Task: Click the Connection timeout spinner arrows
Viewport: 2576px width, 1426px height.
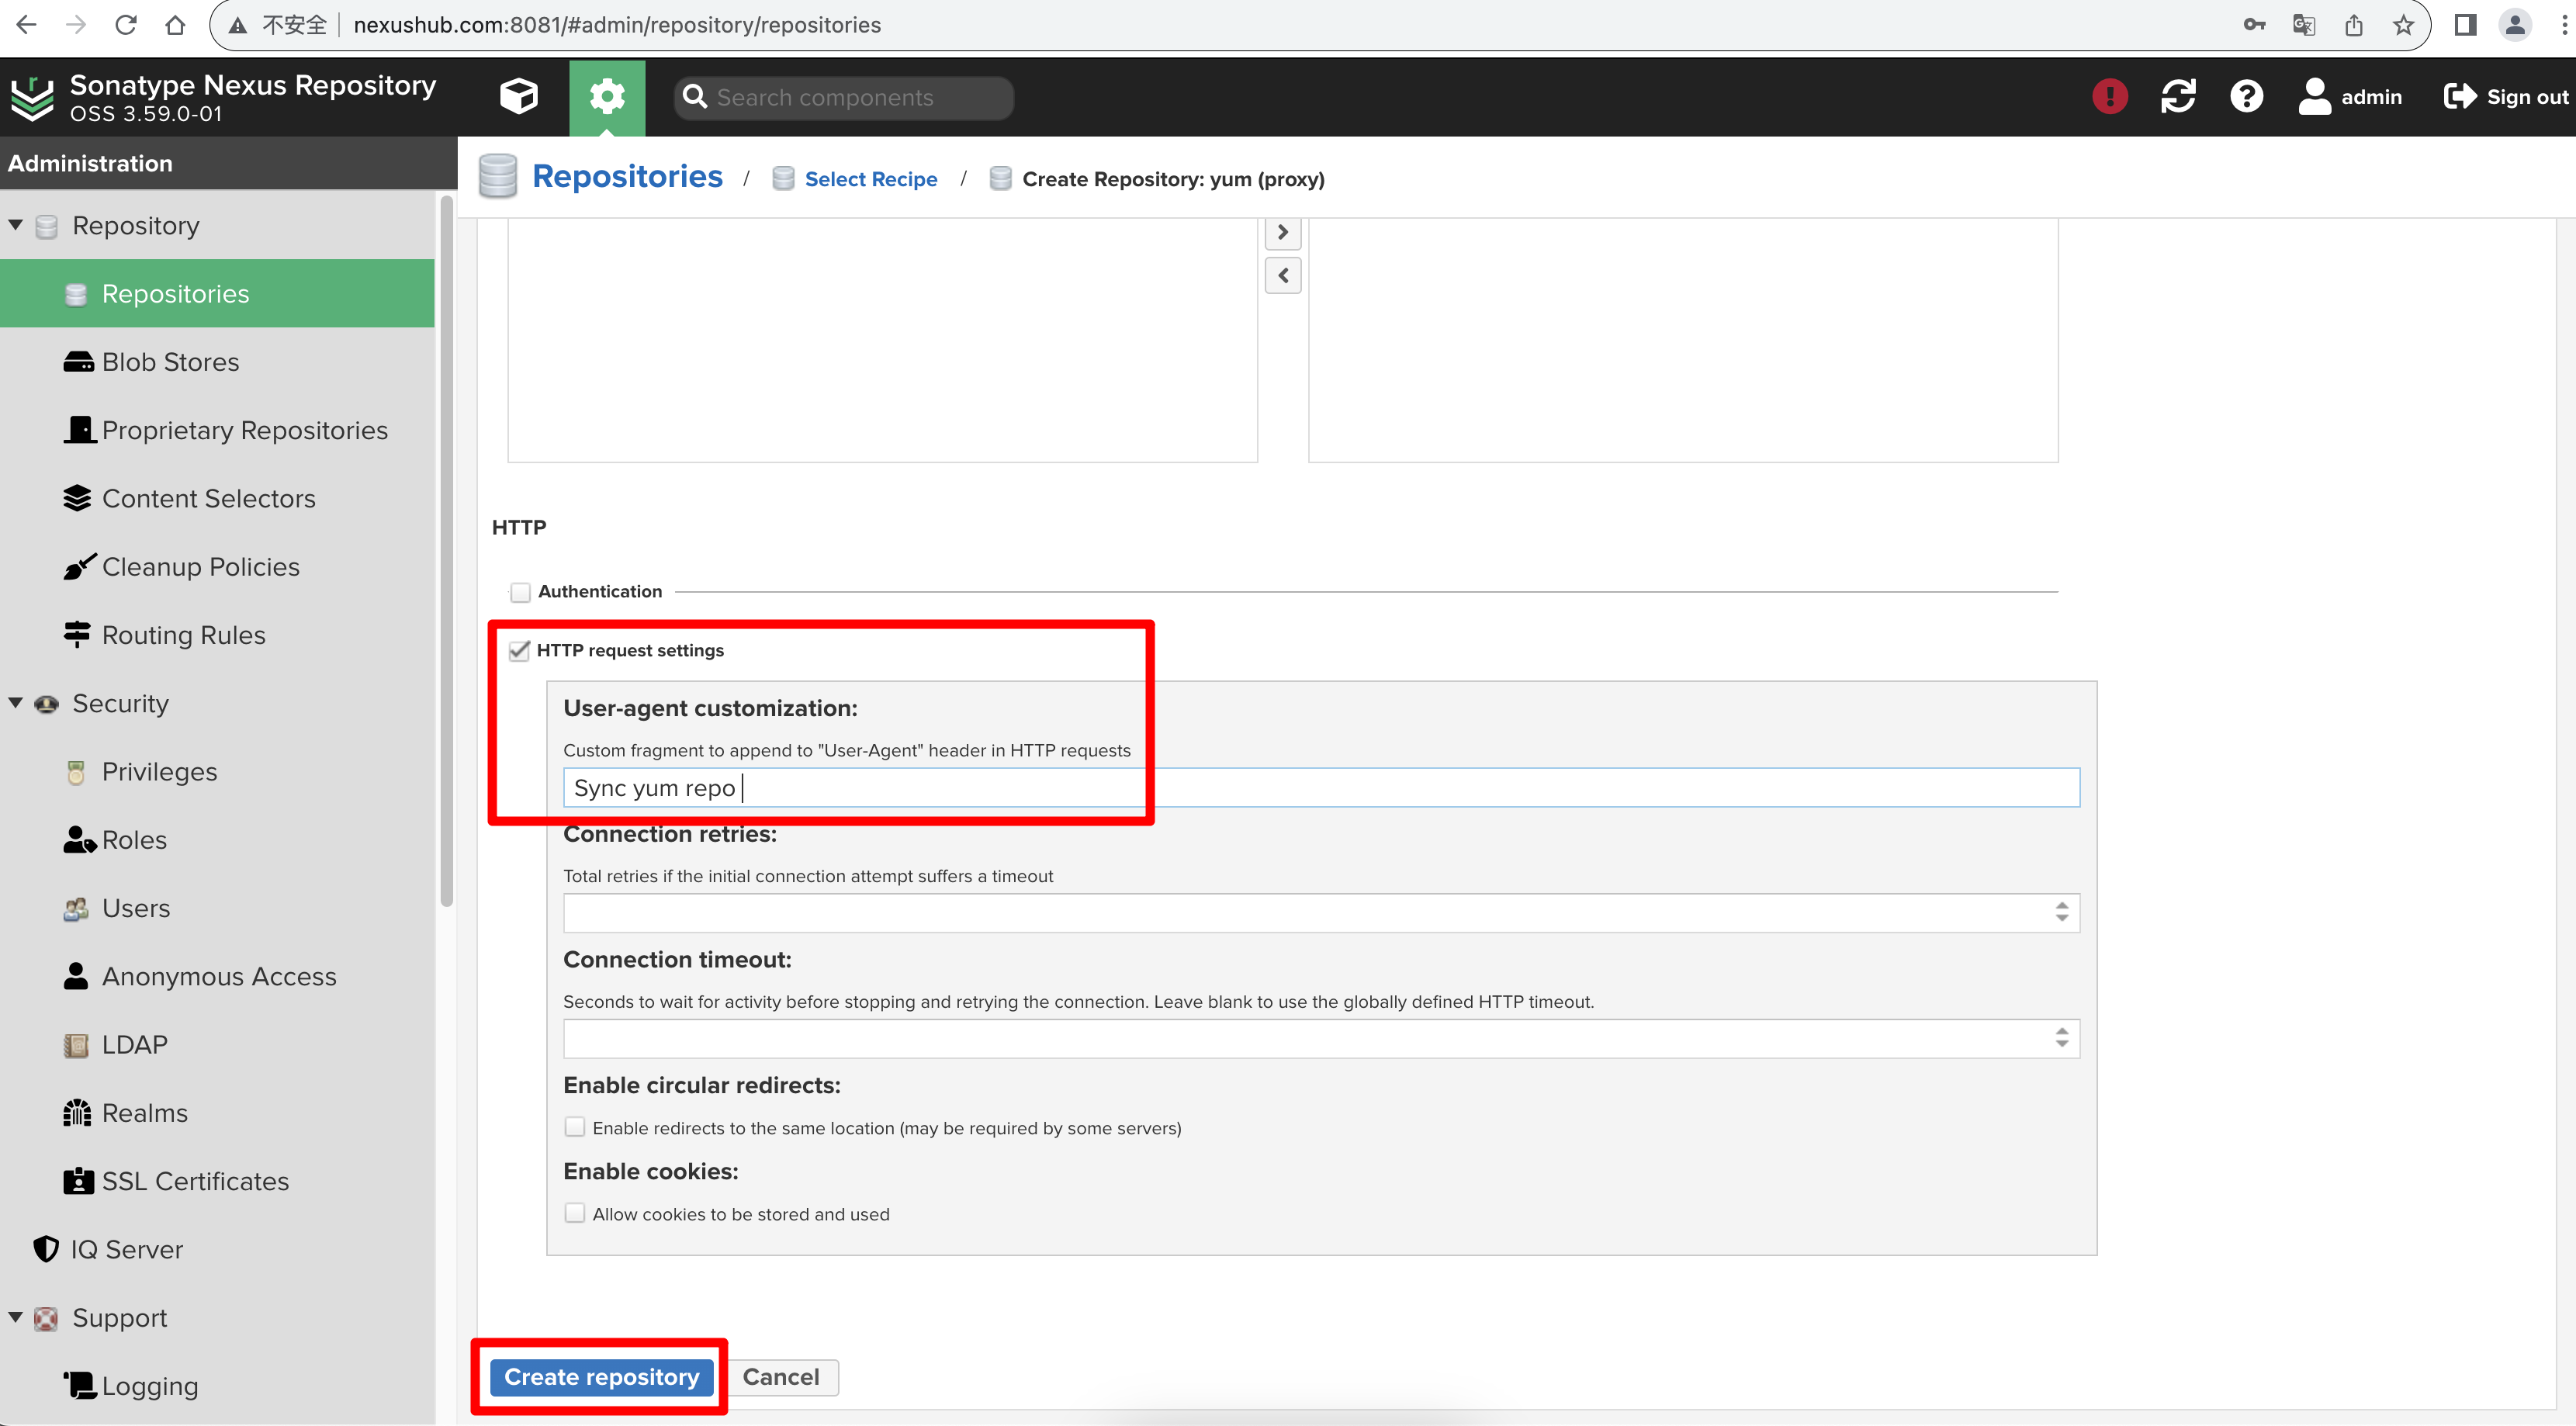Action: point(2062,1038)
